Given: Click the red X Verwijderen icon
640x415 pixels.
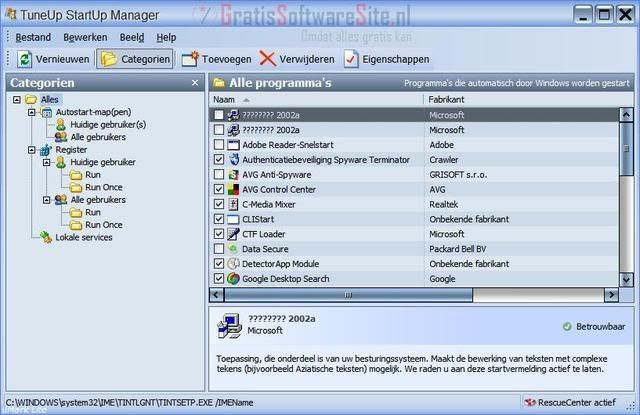Looking at the screenshot, I should click(x=267, y=59).
